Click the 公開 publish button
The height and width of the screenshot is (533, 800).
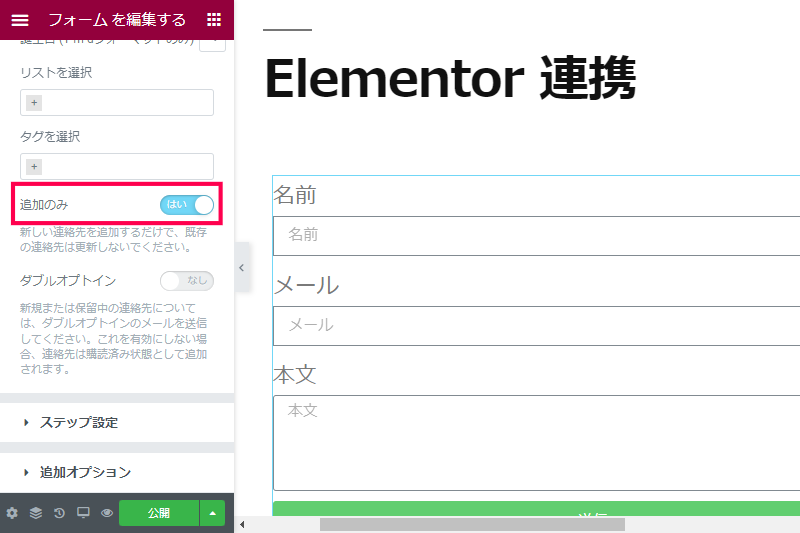click(x=159, y=513)
